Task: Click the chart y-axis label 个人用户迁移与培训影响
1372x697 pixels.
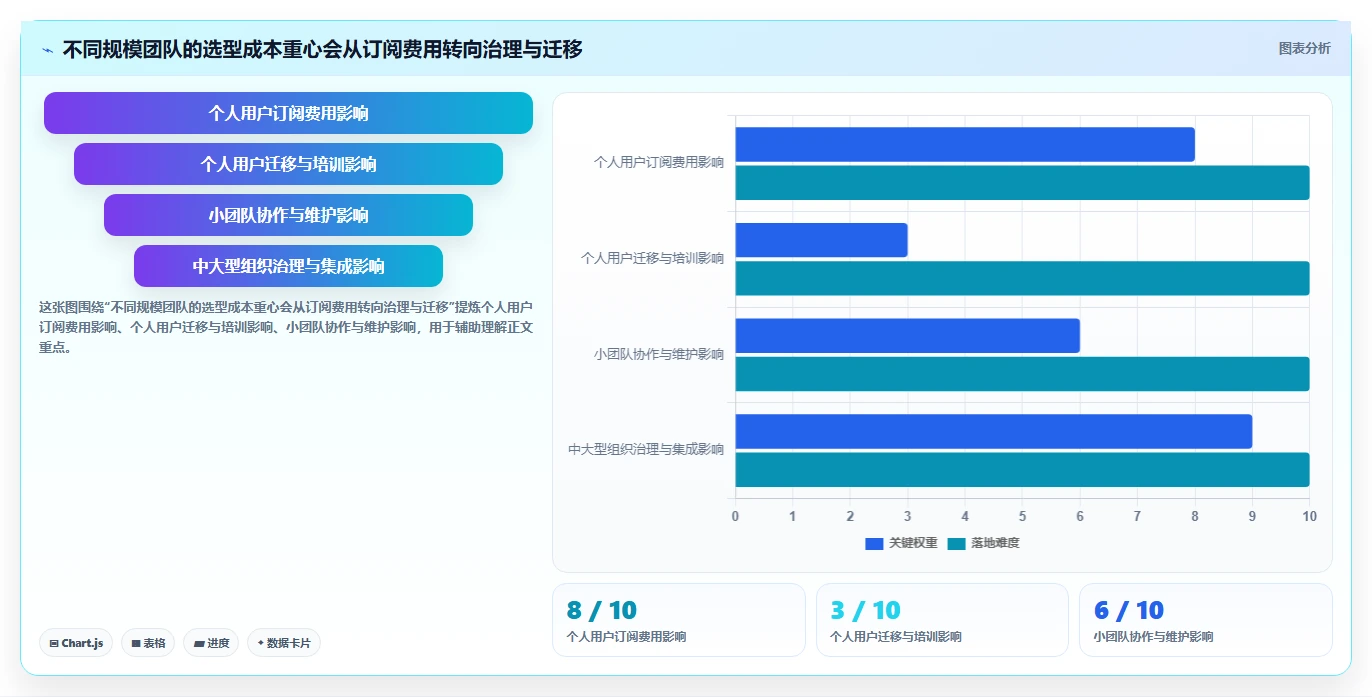Action: tap(652, 258)
